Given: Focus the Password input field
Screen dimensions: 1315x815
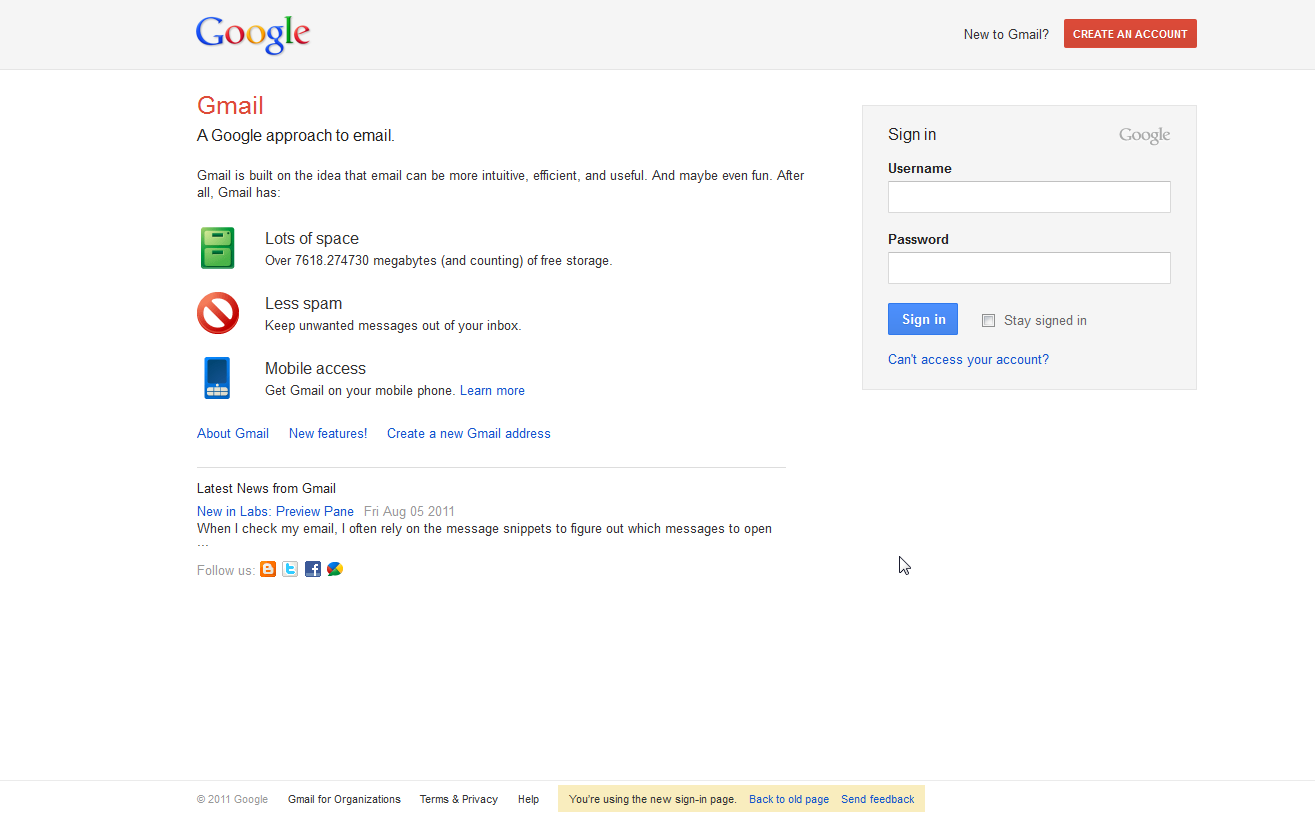Looking at the screenshot, I should [x=1029, y=268].
